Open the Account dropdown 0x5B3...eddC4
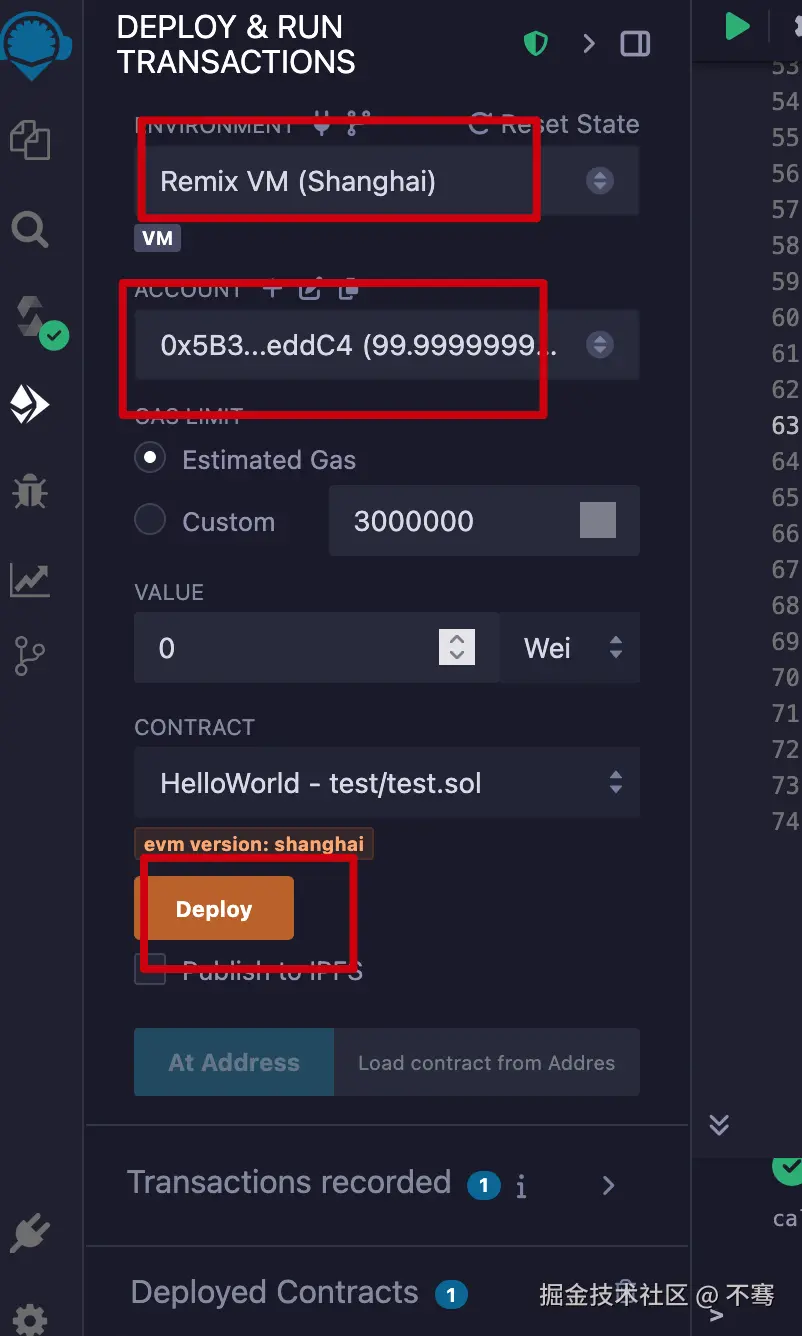This screenshot has height=1336, width=802. 387,345
